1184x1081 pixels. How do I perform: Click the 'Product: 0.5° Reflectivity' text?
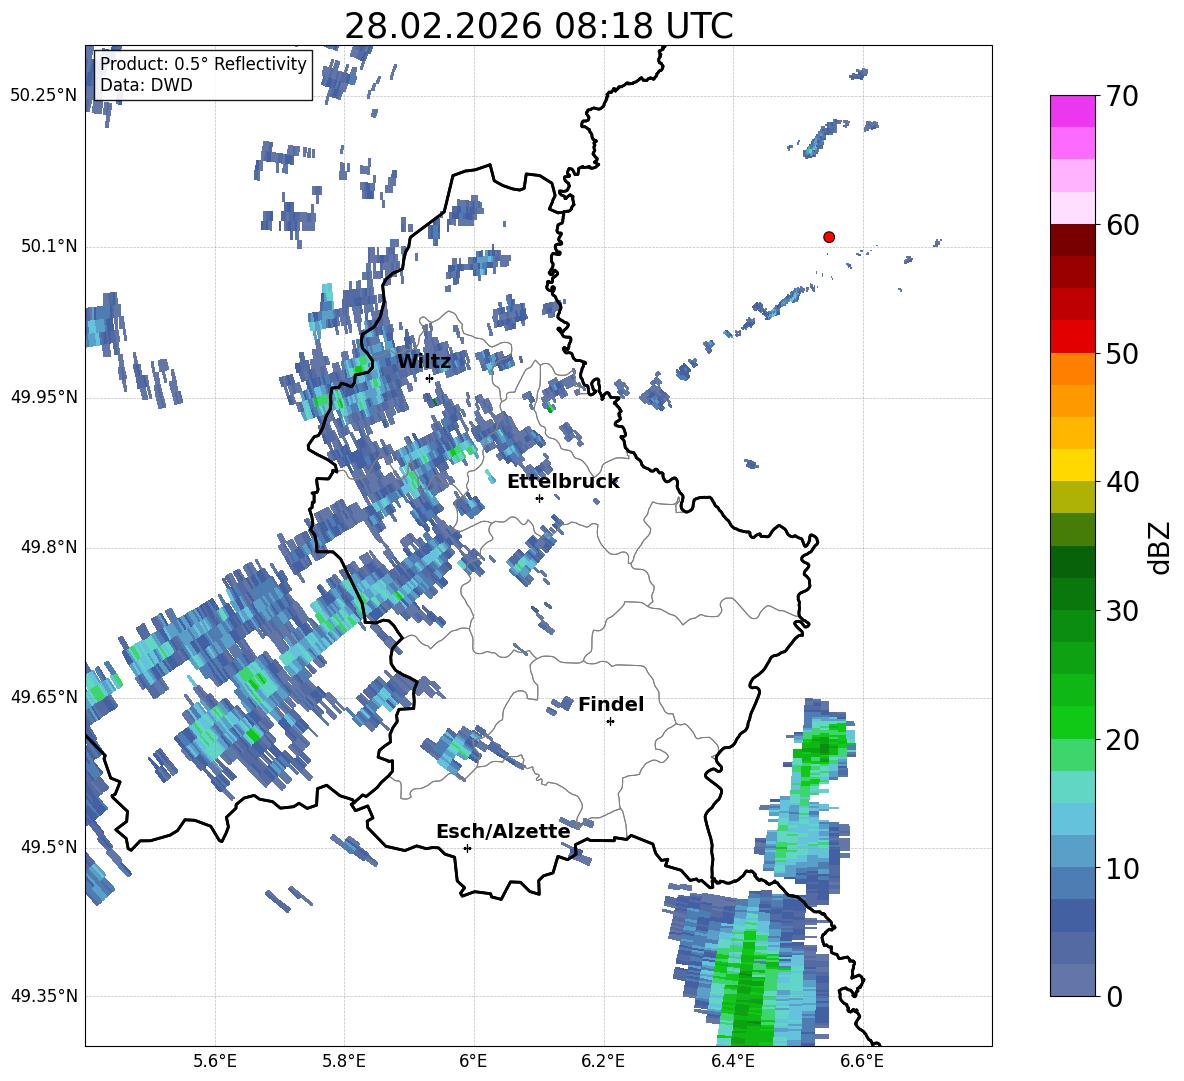203,63
